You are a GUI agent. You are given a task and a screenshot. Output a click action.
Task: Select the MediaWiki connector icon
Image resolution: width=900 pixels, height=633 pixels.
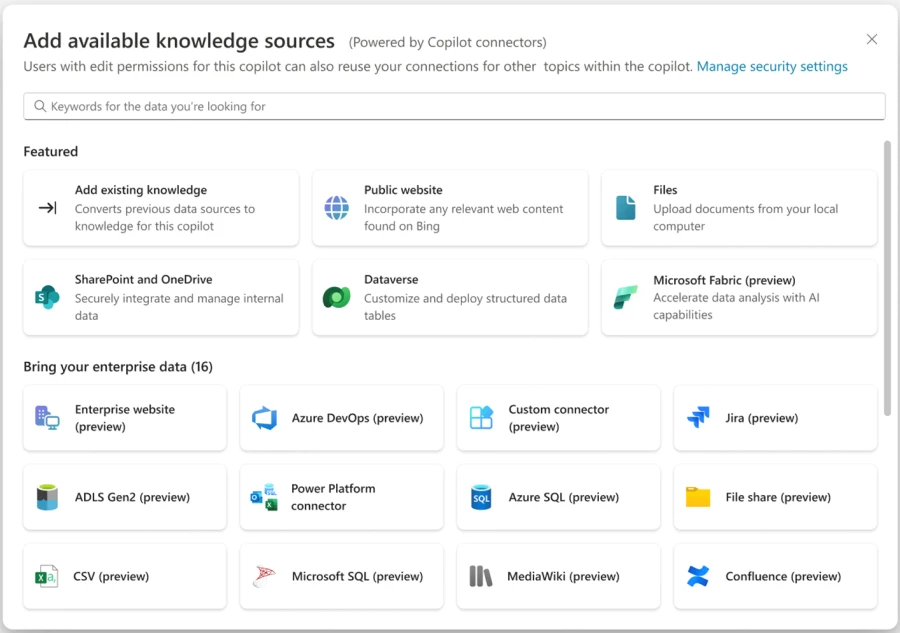[479, 577]
